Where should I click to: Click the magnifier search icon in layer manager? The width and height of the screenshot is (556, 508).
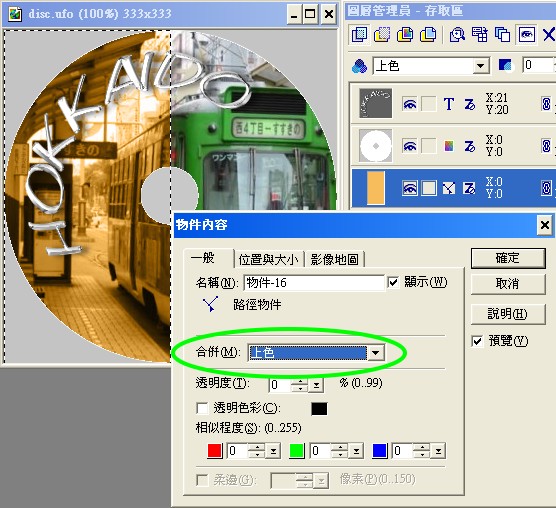click(457, 35)
